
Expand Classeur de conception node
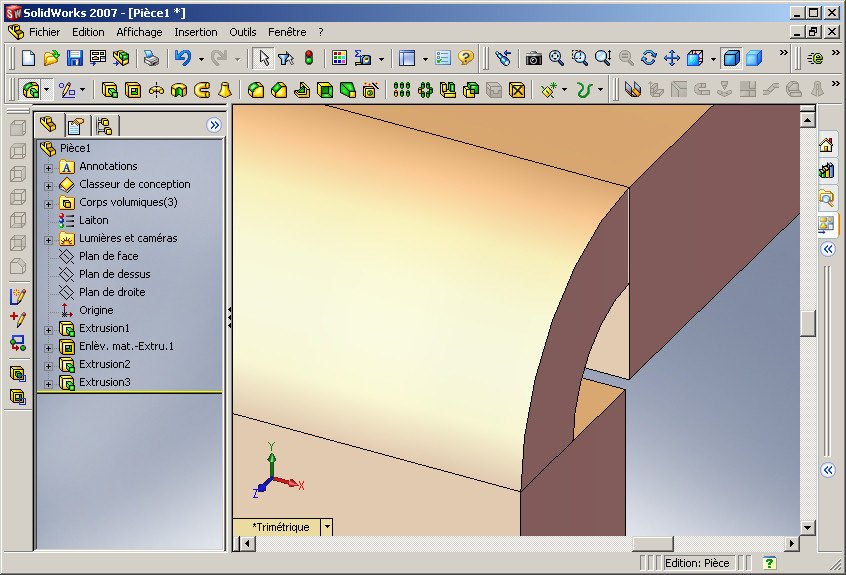[48, 186]
